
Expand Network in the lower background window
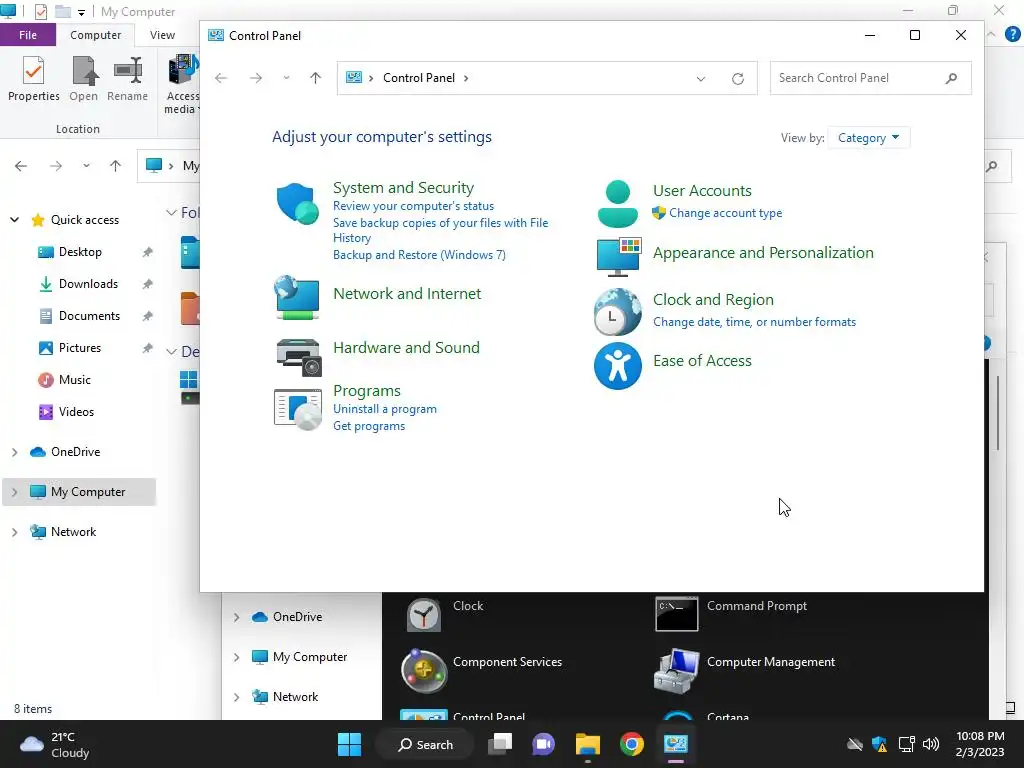(236, 697)
